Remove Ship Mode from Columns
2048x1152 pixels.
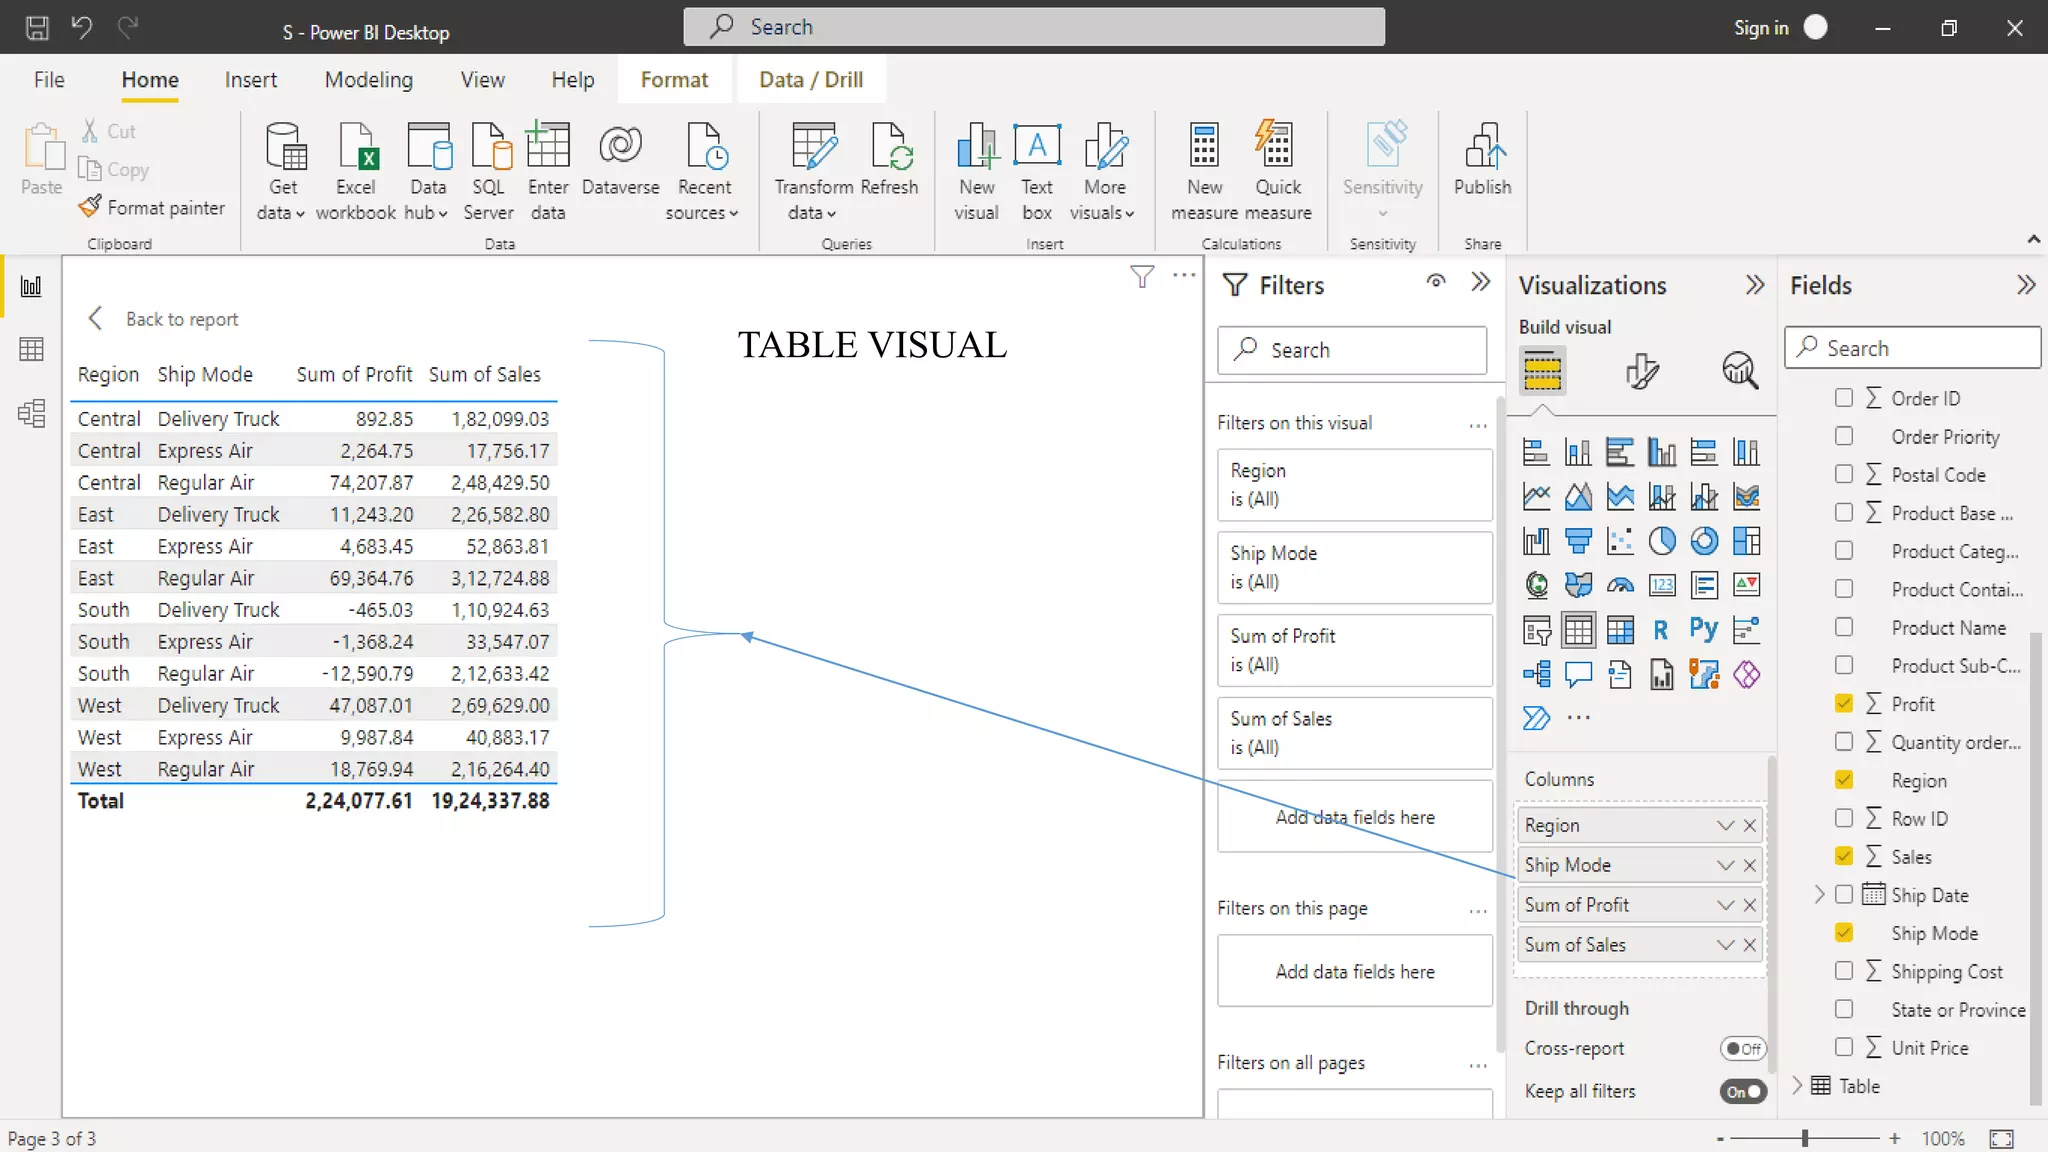click(1750, 865)
